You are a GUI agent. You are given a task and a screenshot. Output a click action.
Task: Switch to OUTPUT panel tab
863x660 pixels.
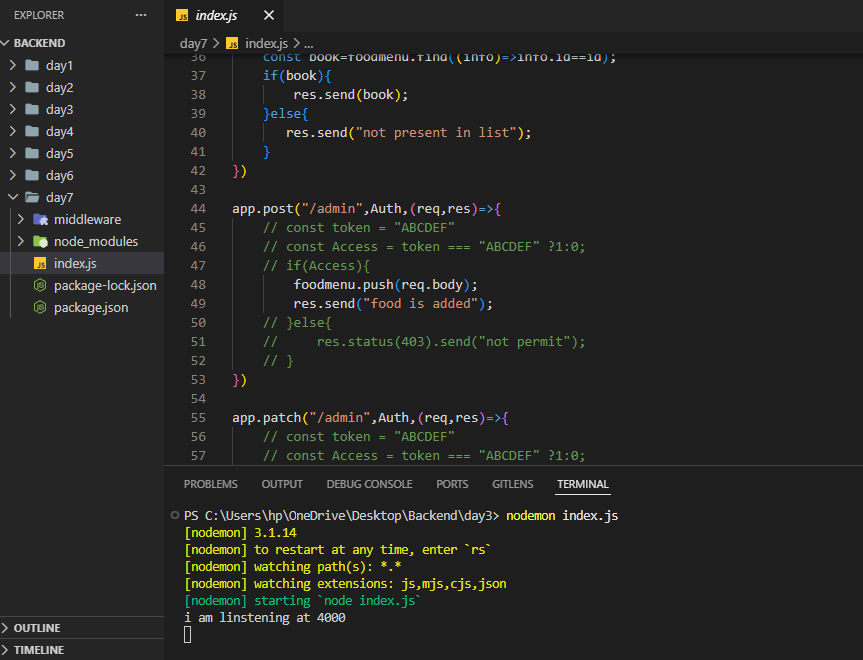point(282,484)
